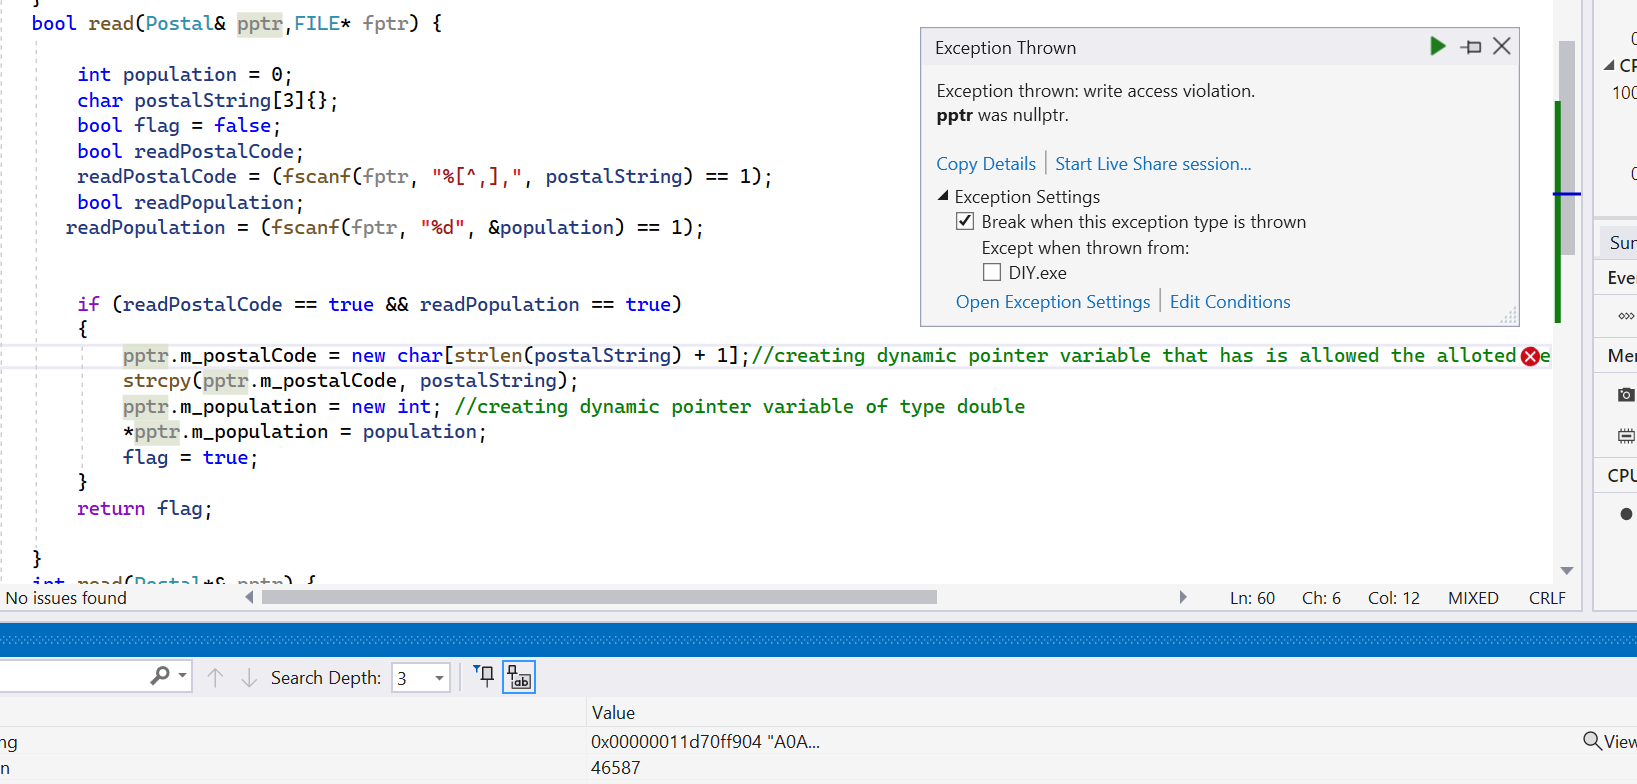
Task: Click the 'Ch: 6' character indicator
Action: (x=1321, y=598)
